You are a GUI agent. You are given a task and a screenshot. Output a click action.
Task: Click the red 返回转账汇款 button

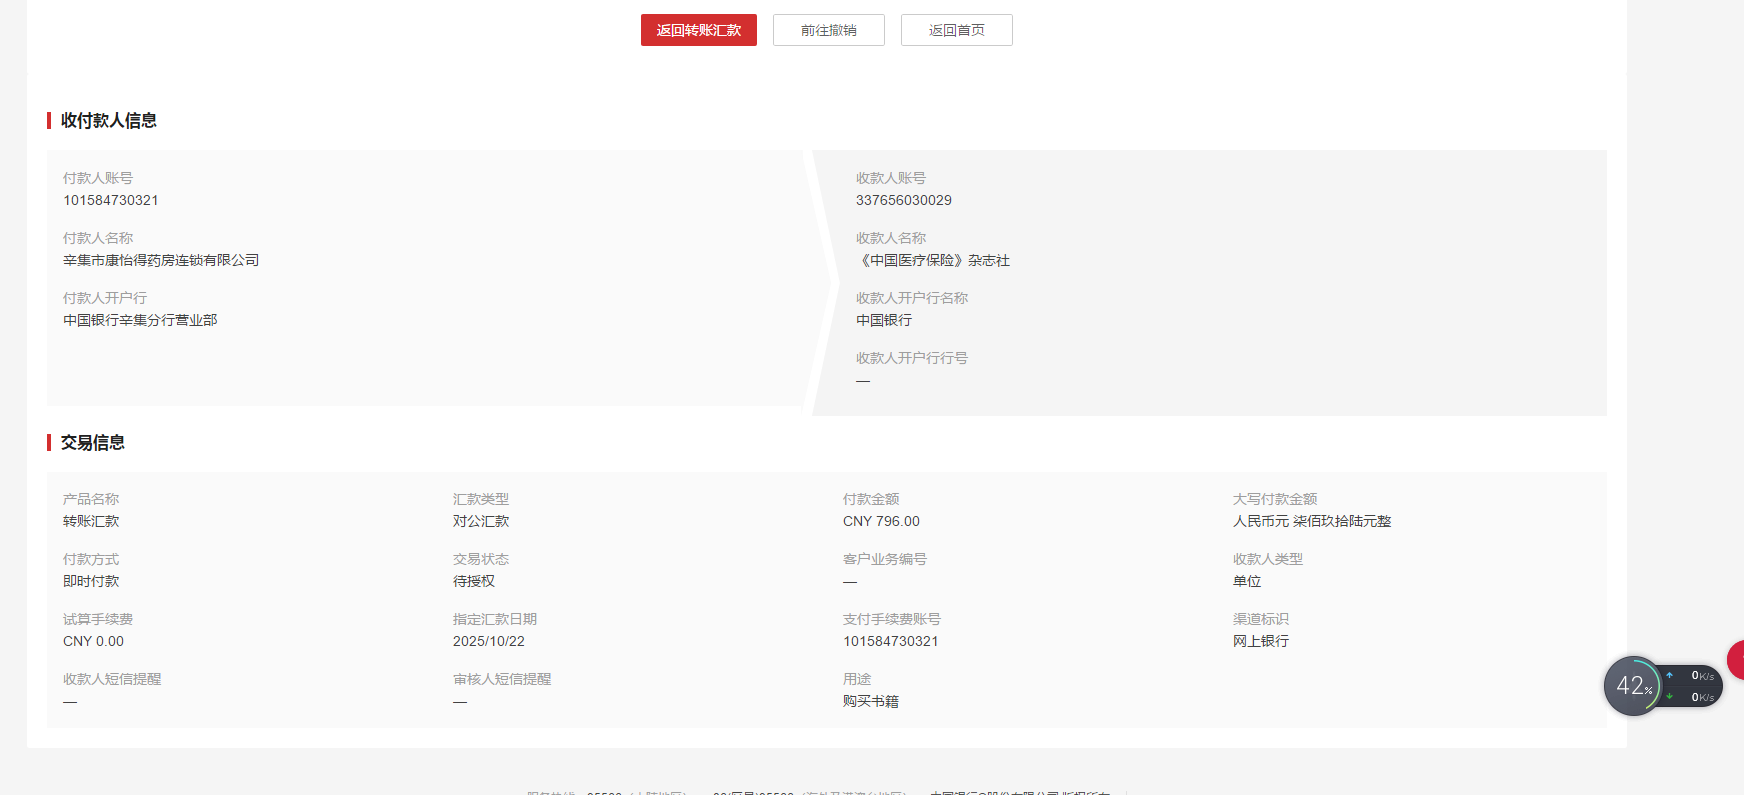(698, 30)
